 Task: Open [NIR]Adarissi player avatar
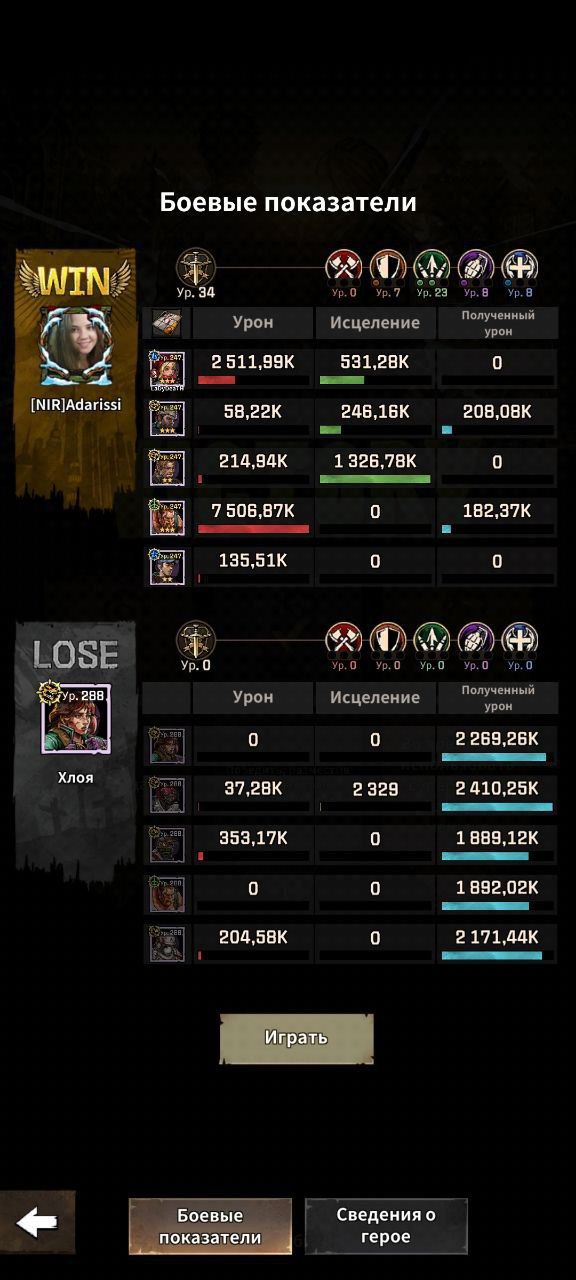click(x=76, y=346)
